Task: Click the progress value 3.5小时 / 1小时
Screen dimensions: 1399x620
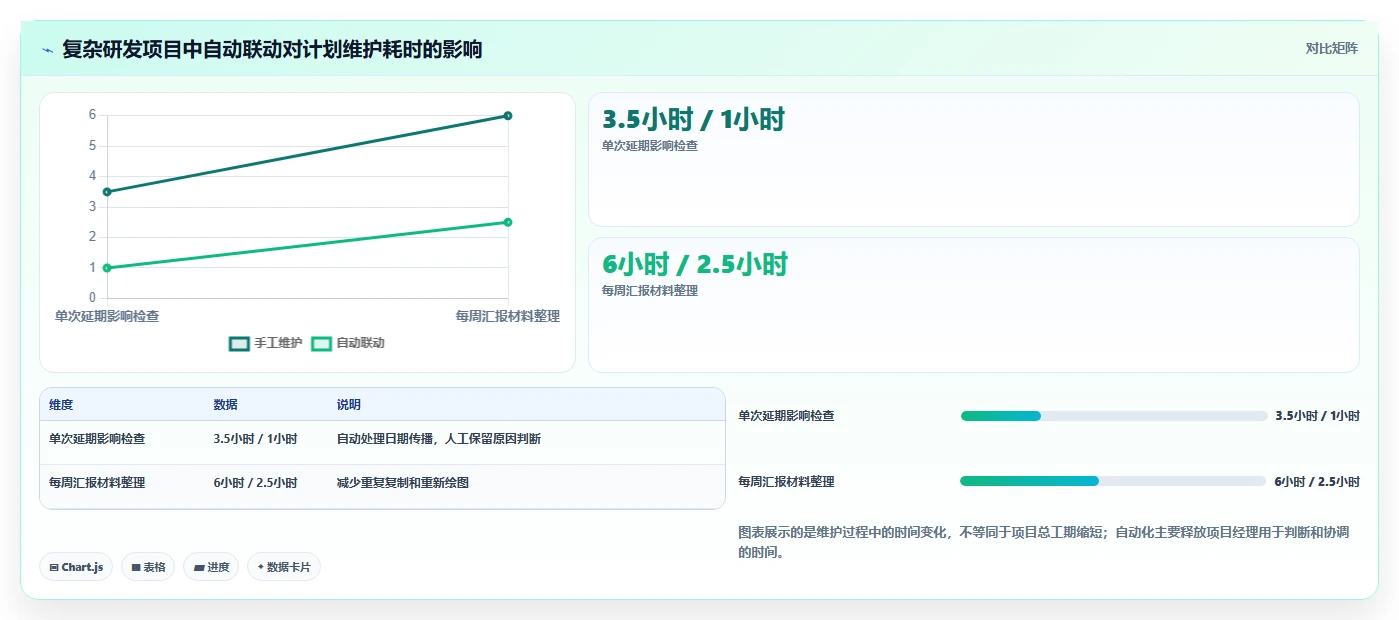Action: 1317,416
